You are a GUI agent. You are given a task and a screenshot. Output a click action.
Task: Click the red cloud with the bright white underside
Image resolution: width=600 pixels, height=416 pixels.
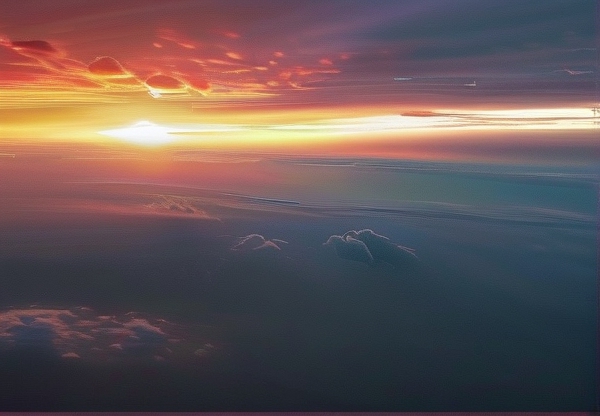coord(164,84)
